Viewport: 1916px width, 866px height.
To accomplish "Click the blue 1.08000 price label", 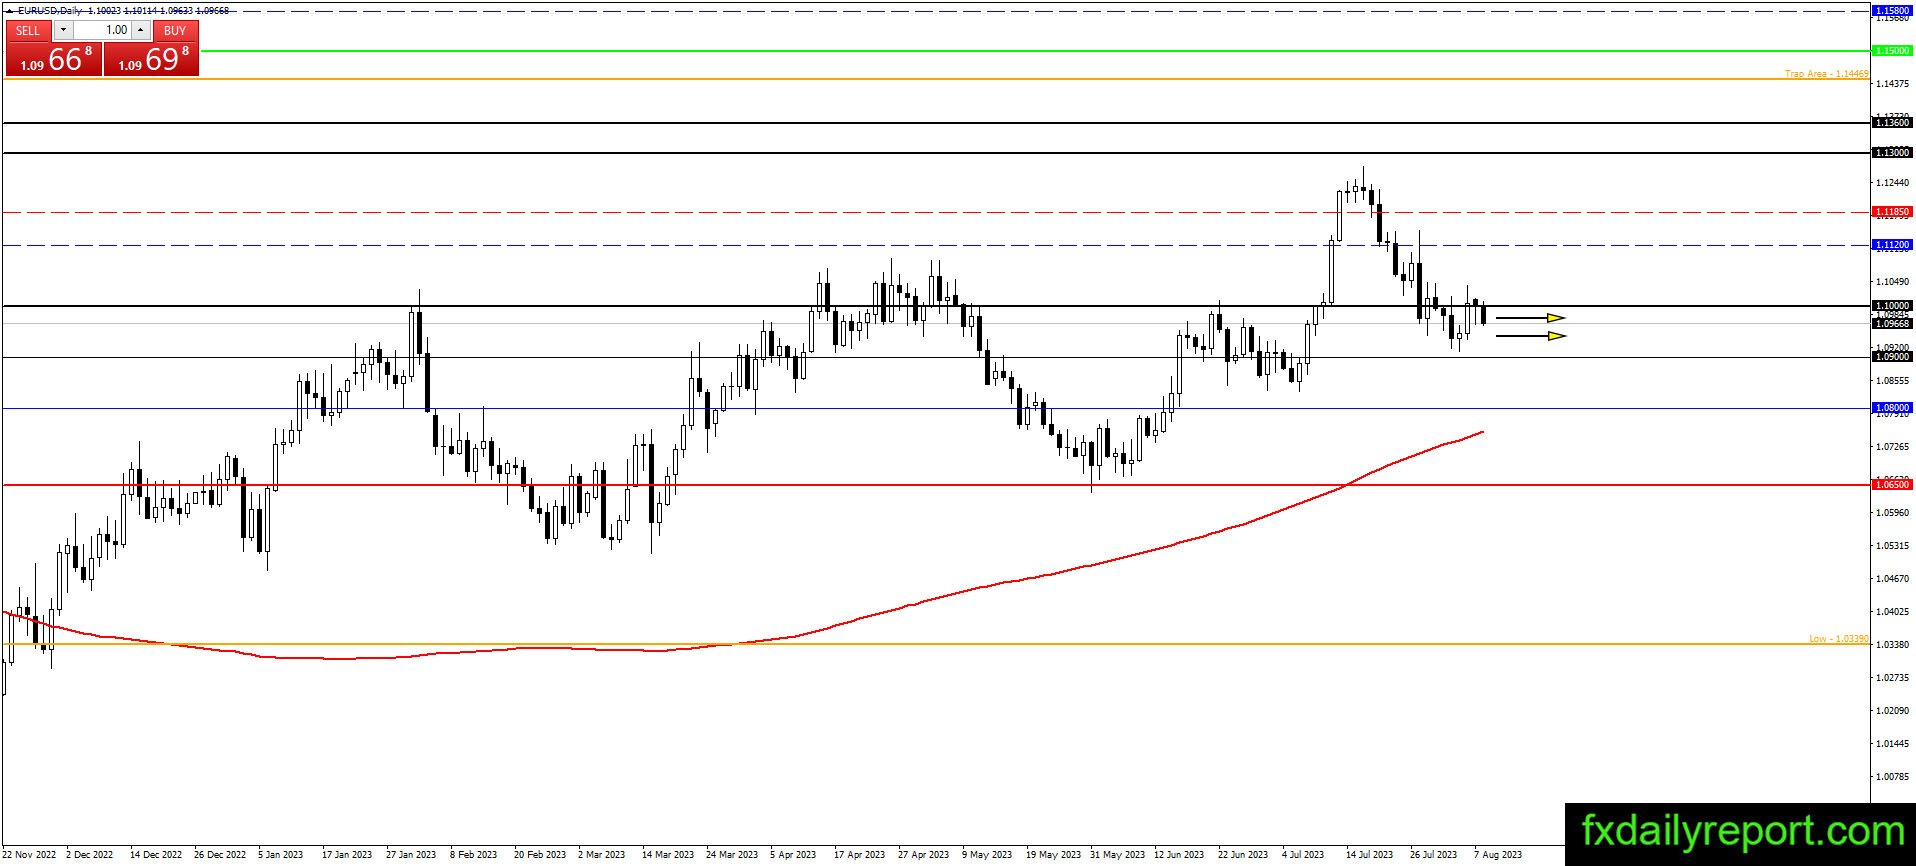I will pyautogui.click(x=1892, y=408).
